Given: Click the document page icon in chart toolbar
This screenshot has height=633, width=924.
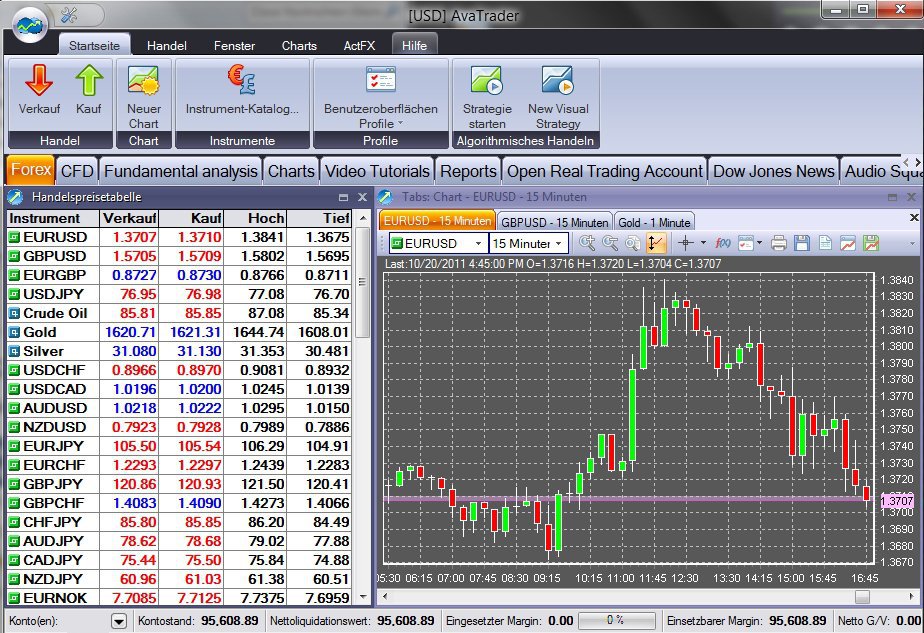Looking at the screenshot, I should [825, 243].
